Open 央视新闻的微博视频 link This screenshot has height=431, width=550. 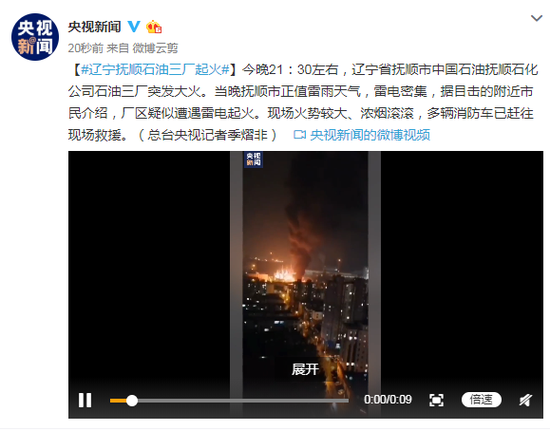coord(370,135)
